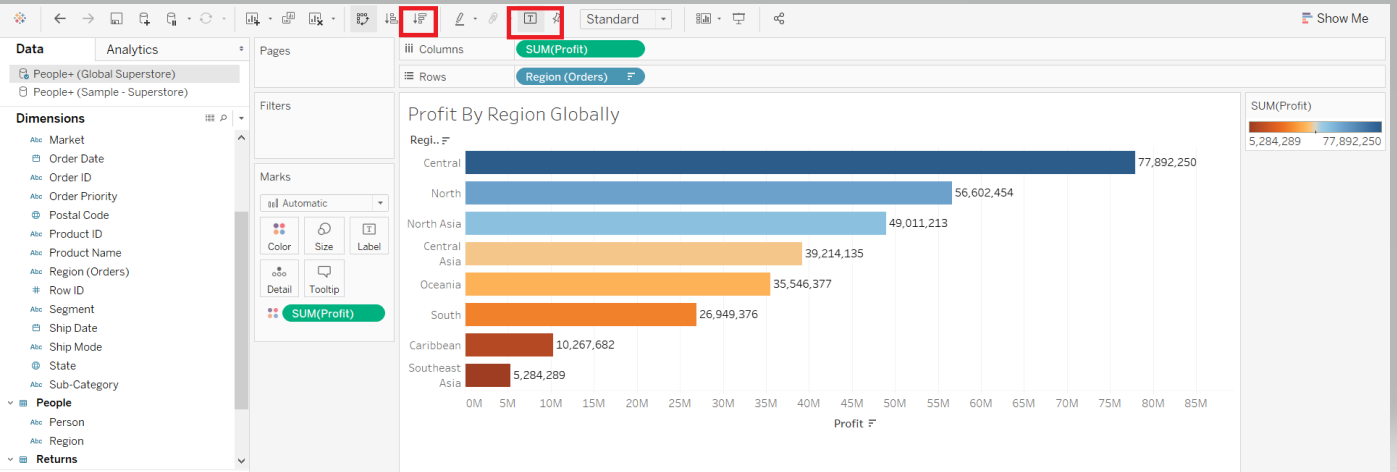
Task: Click the Duplicate sheet icon
Action: point(288,18)
